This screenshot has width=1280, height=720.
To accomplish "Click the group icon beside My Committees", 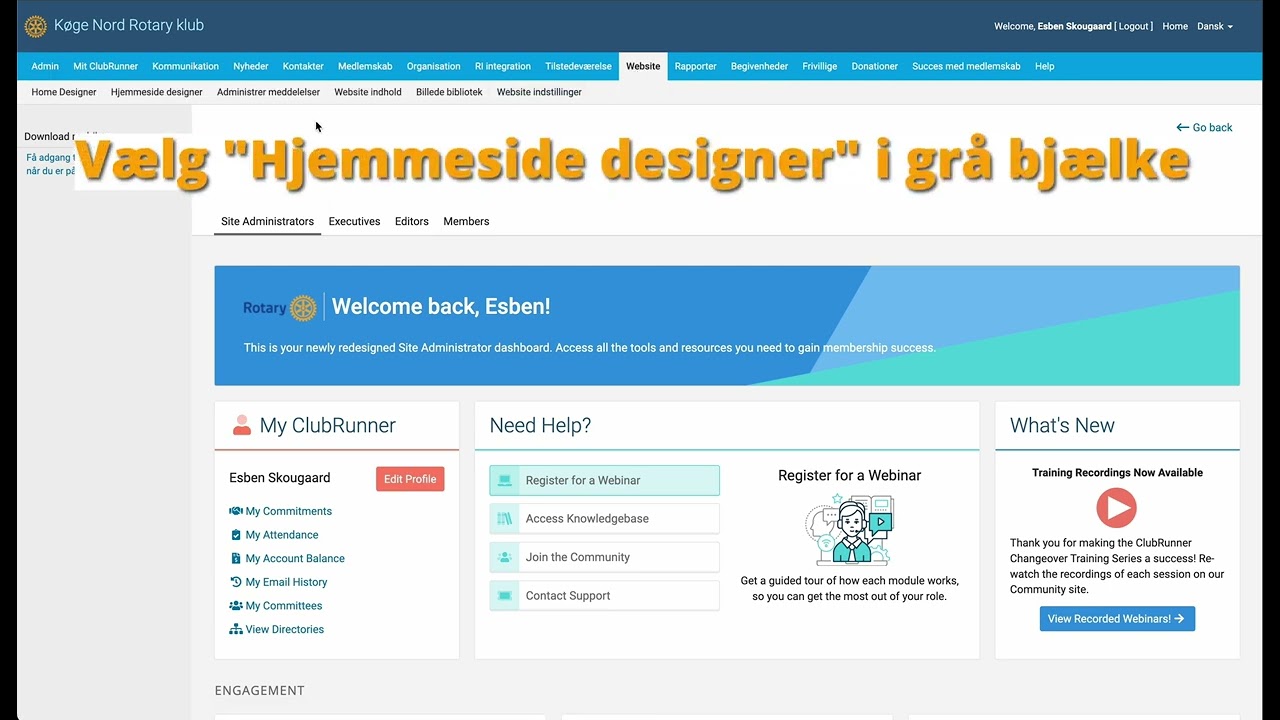I will (236, 606).
